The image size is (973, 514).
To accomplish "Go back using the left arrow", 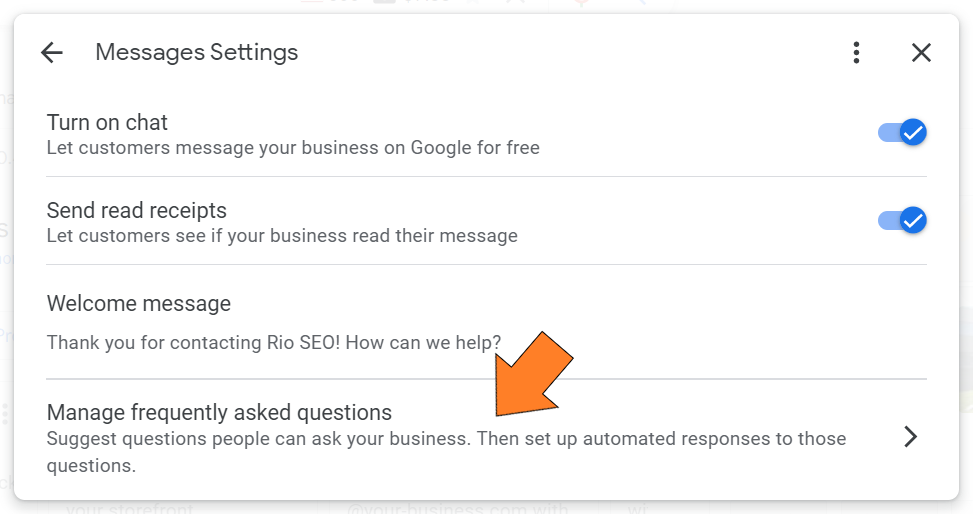I will 52,53.
